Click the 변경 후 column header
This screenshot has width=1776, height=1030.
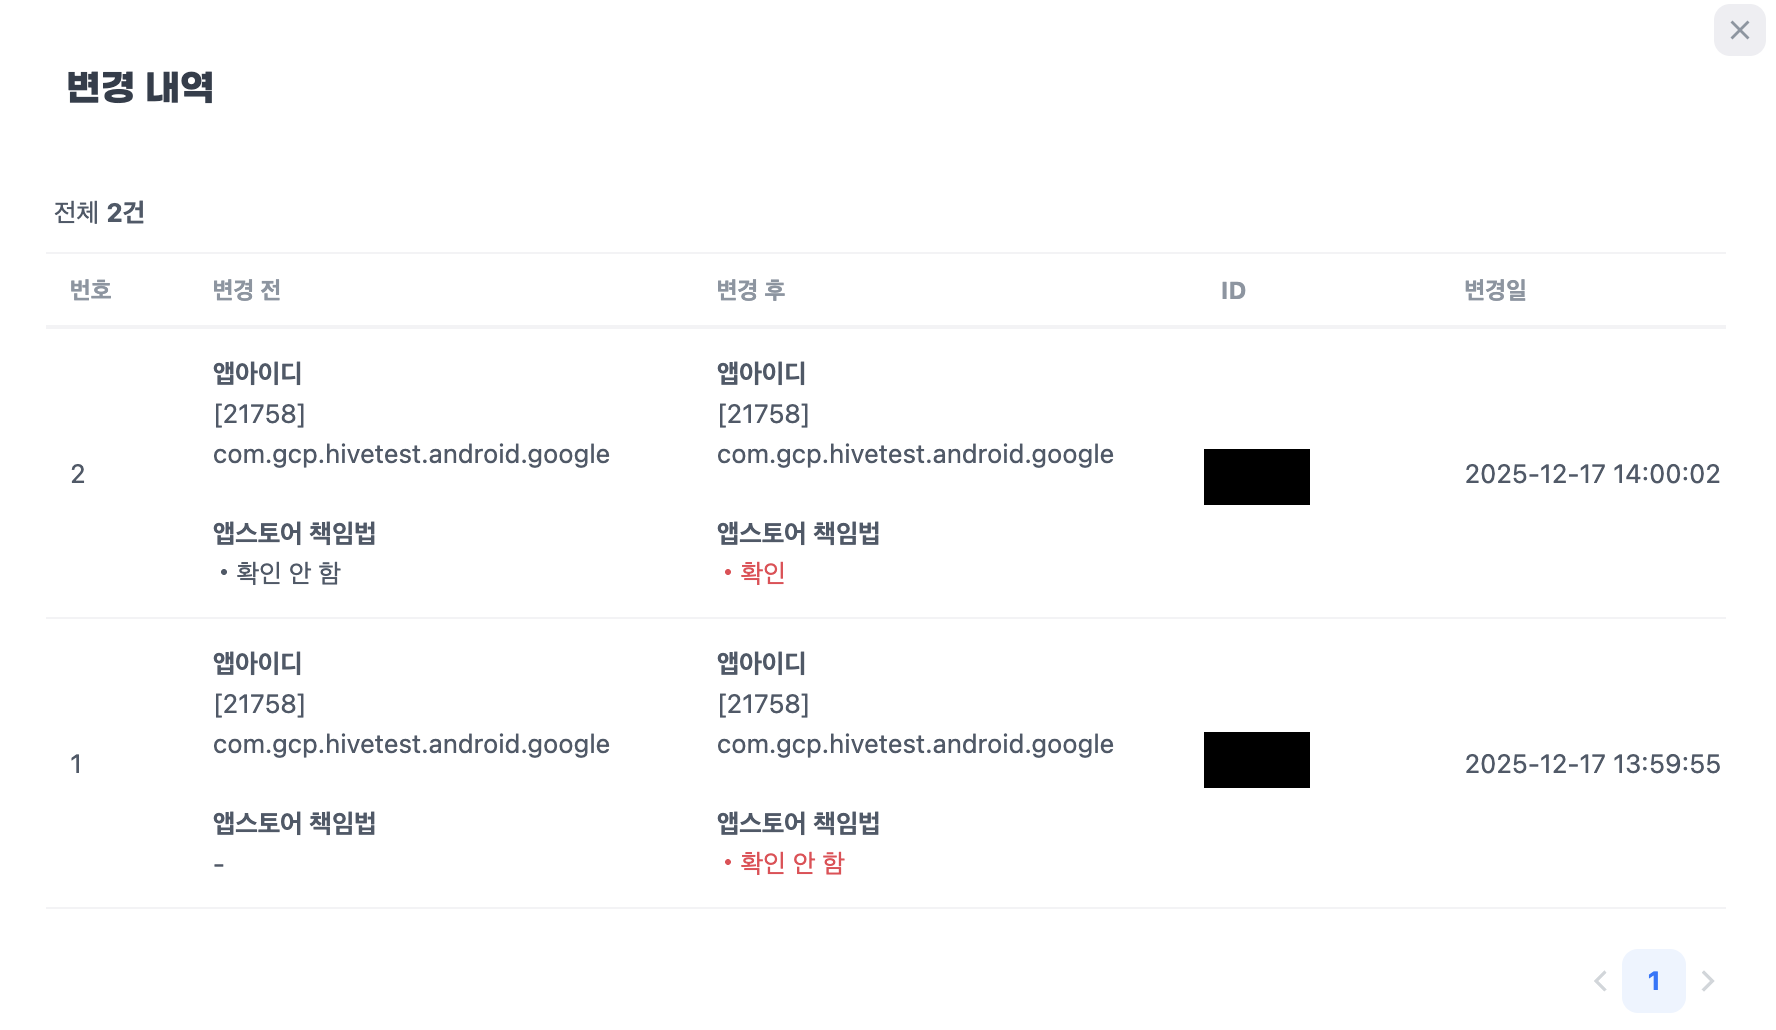(750, 290)
